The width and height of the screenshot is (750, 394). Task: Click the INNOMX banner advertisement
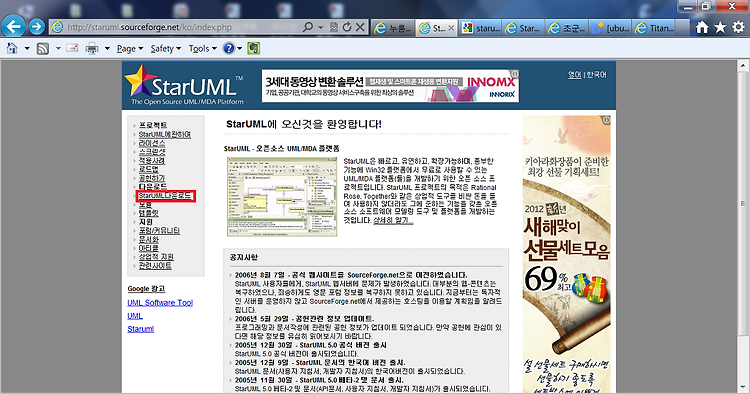[x=390, y=86]
